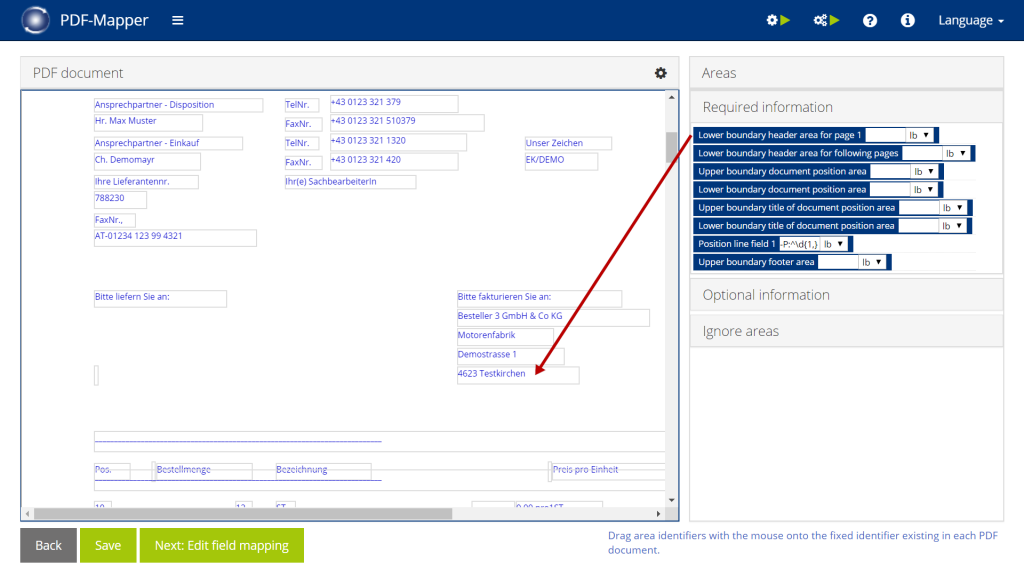Click input of Lower boundary document position area
Viewport: 1024px width, 576px height.
(890, 190)
